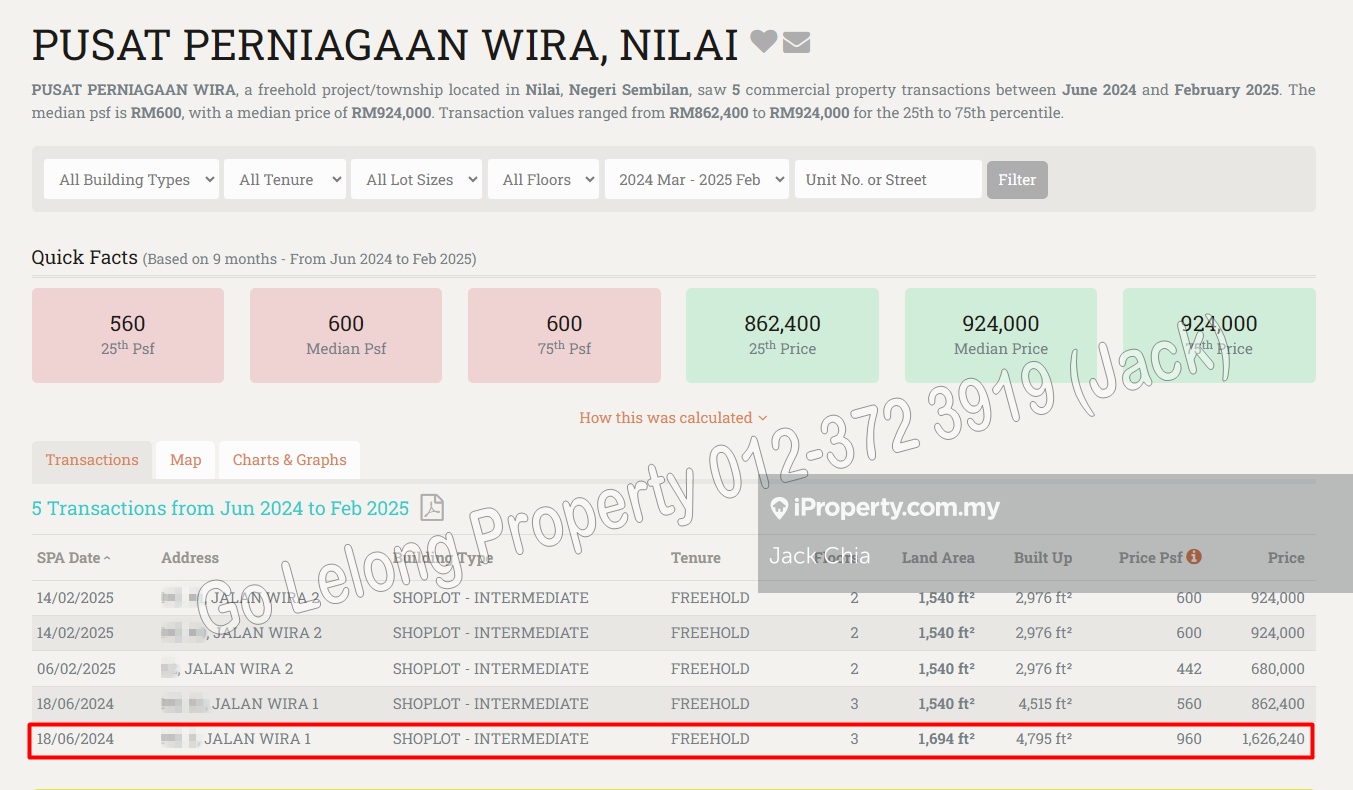Image resolution: width=1353 pixels, height=790 pixels.
Task: Switch to the Charts & Graphs tab
Action: coord(289,460)
